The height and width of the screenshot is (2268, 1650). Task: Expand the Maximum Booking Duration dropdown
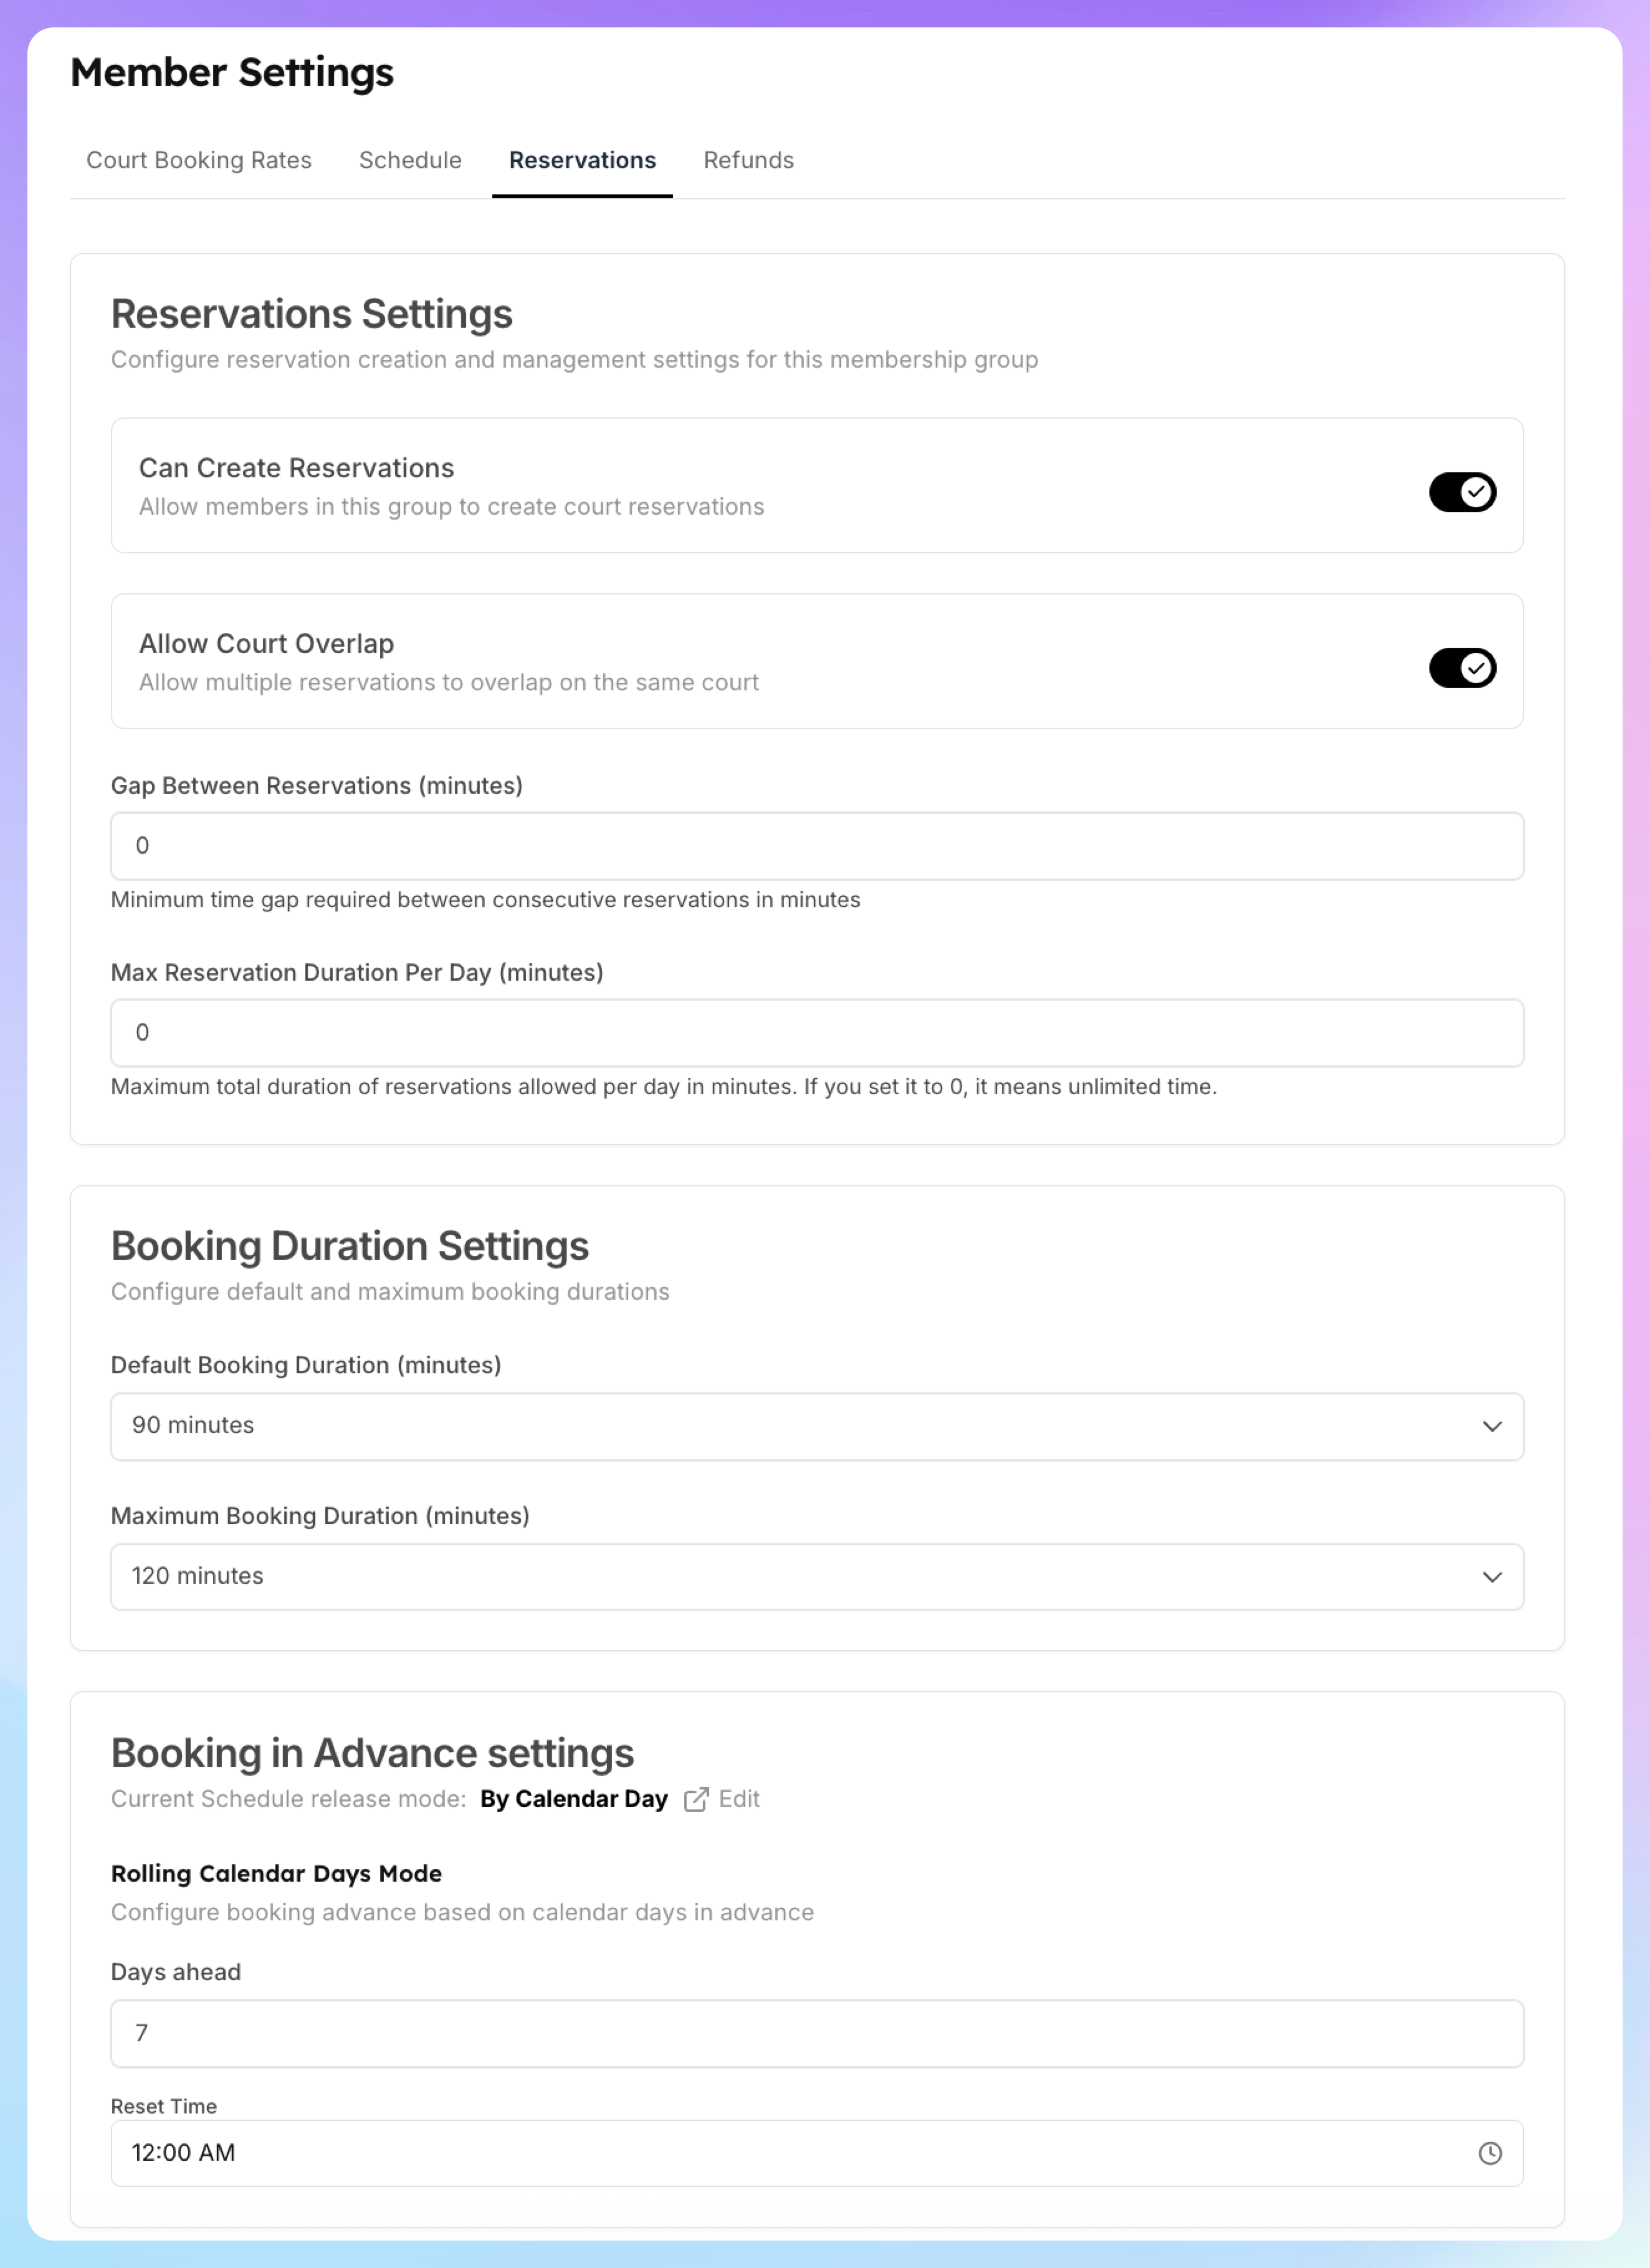click(817, 1577)
